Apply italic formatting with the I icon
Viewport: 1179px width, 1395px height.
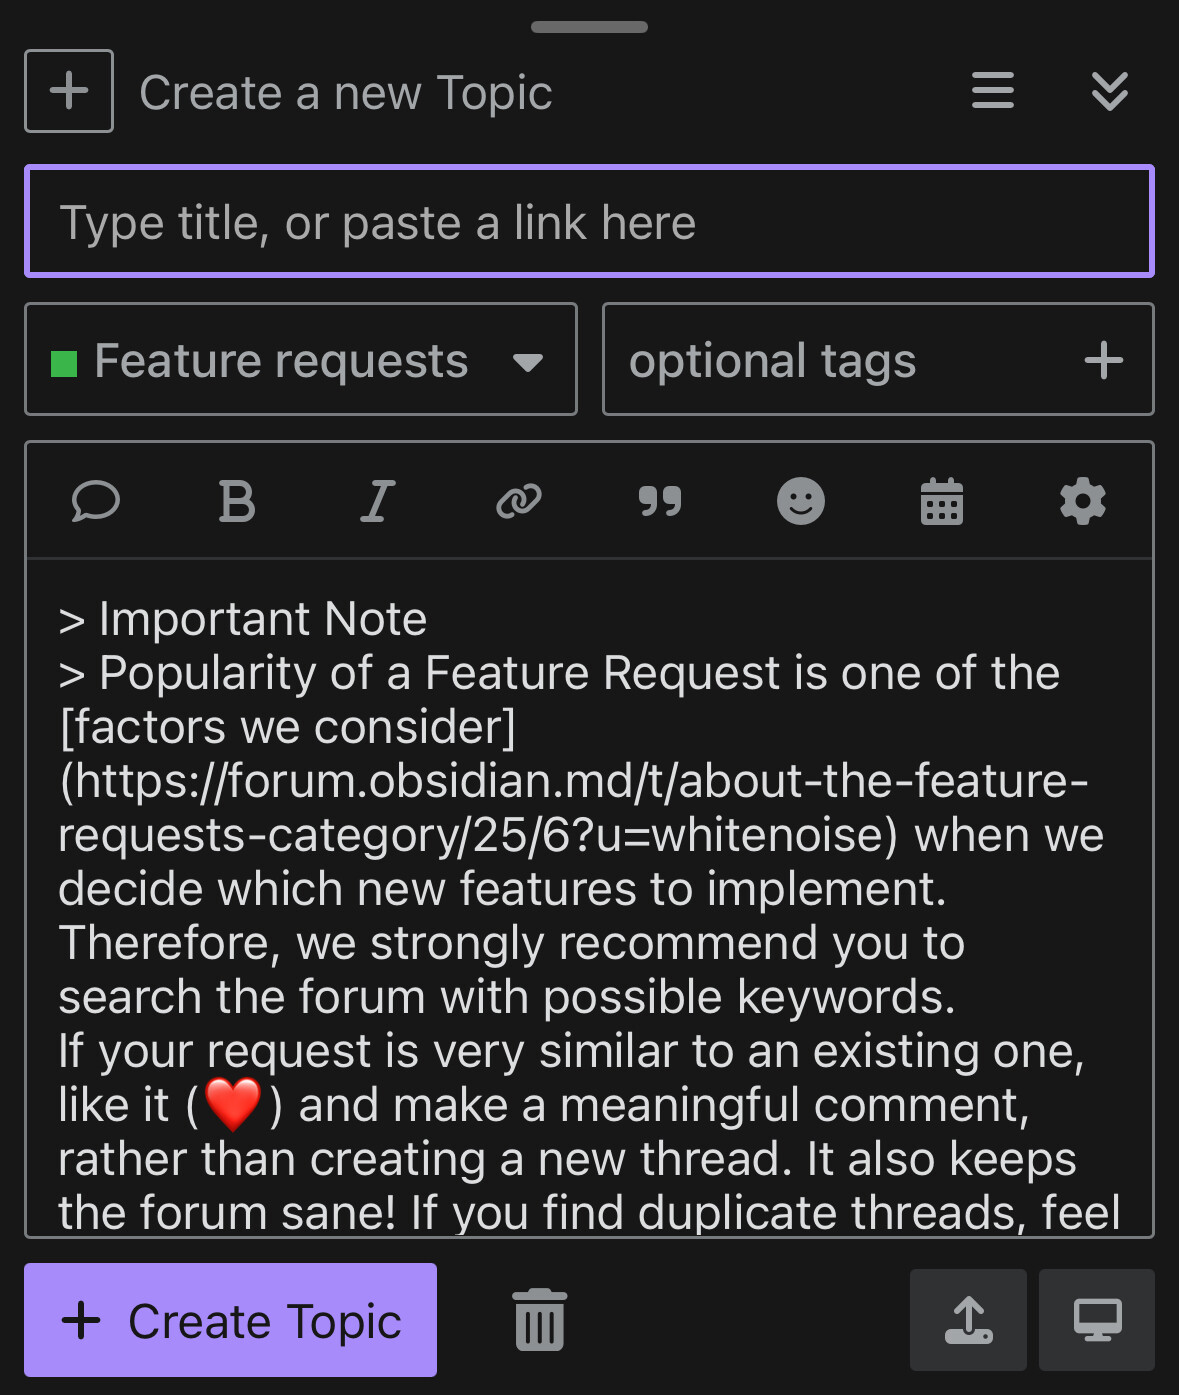pos(378,501)
